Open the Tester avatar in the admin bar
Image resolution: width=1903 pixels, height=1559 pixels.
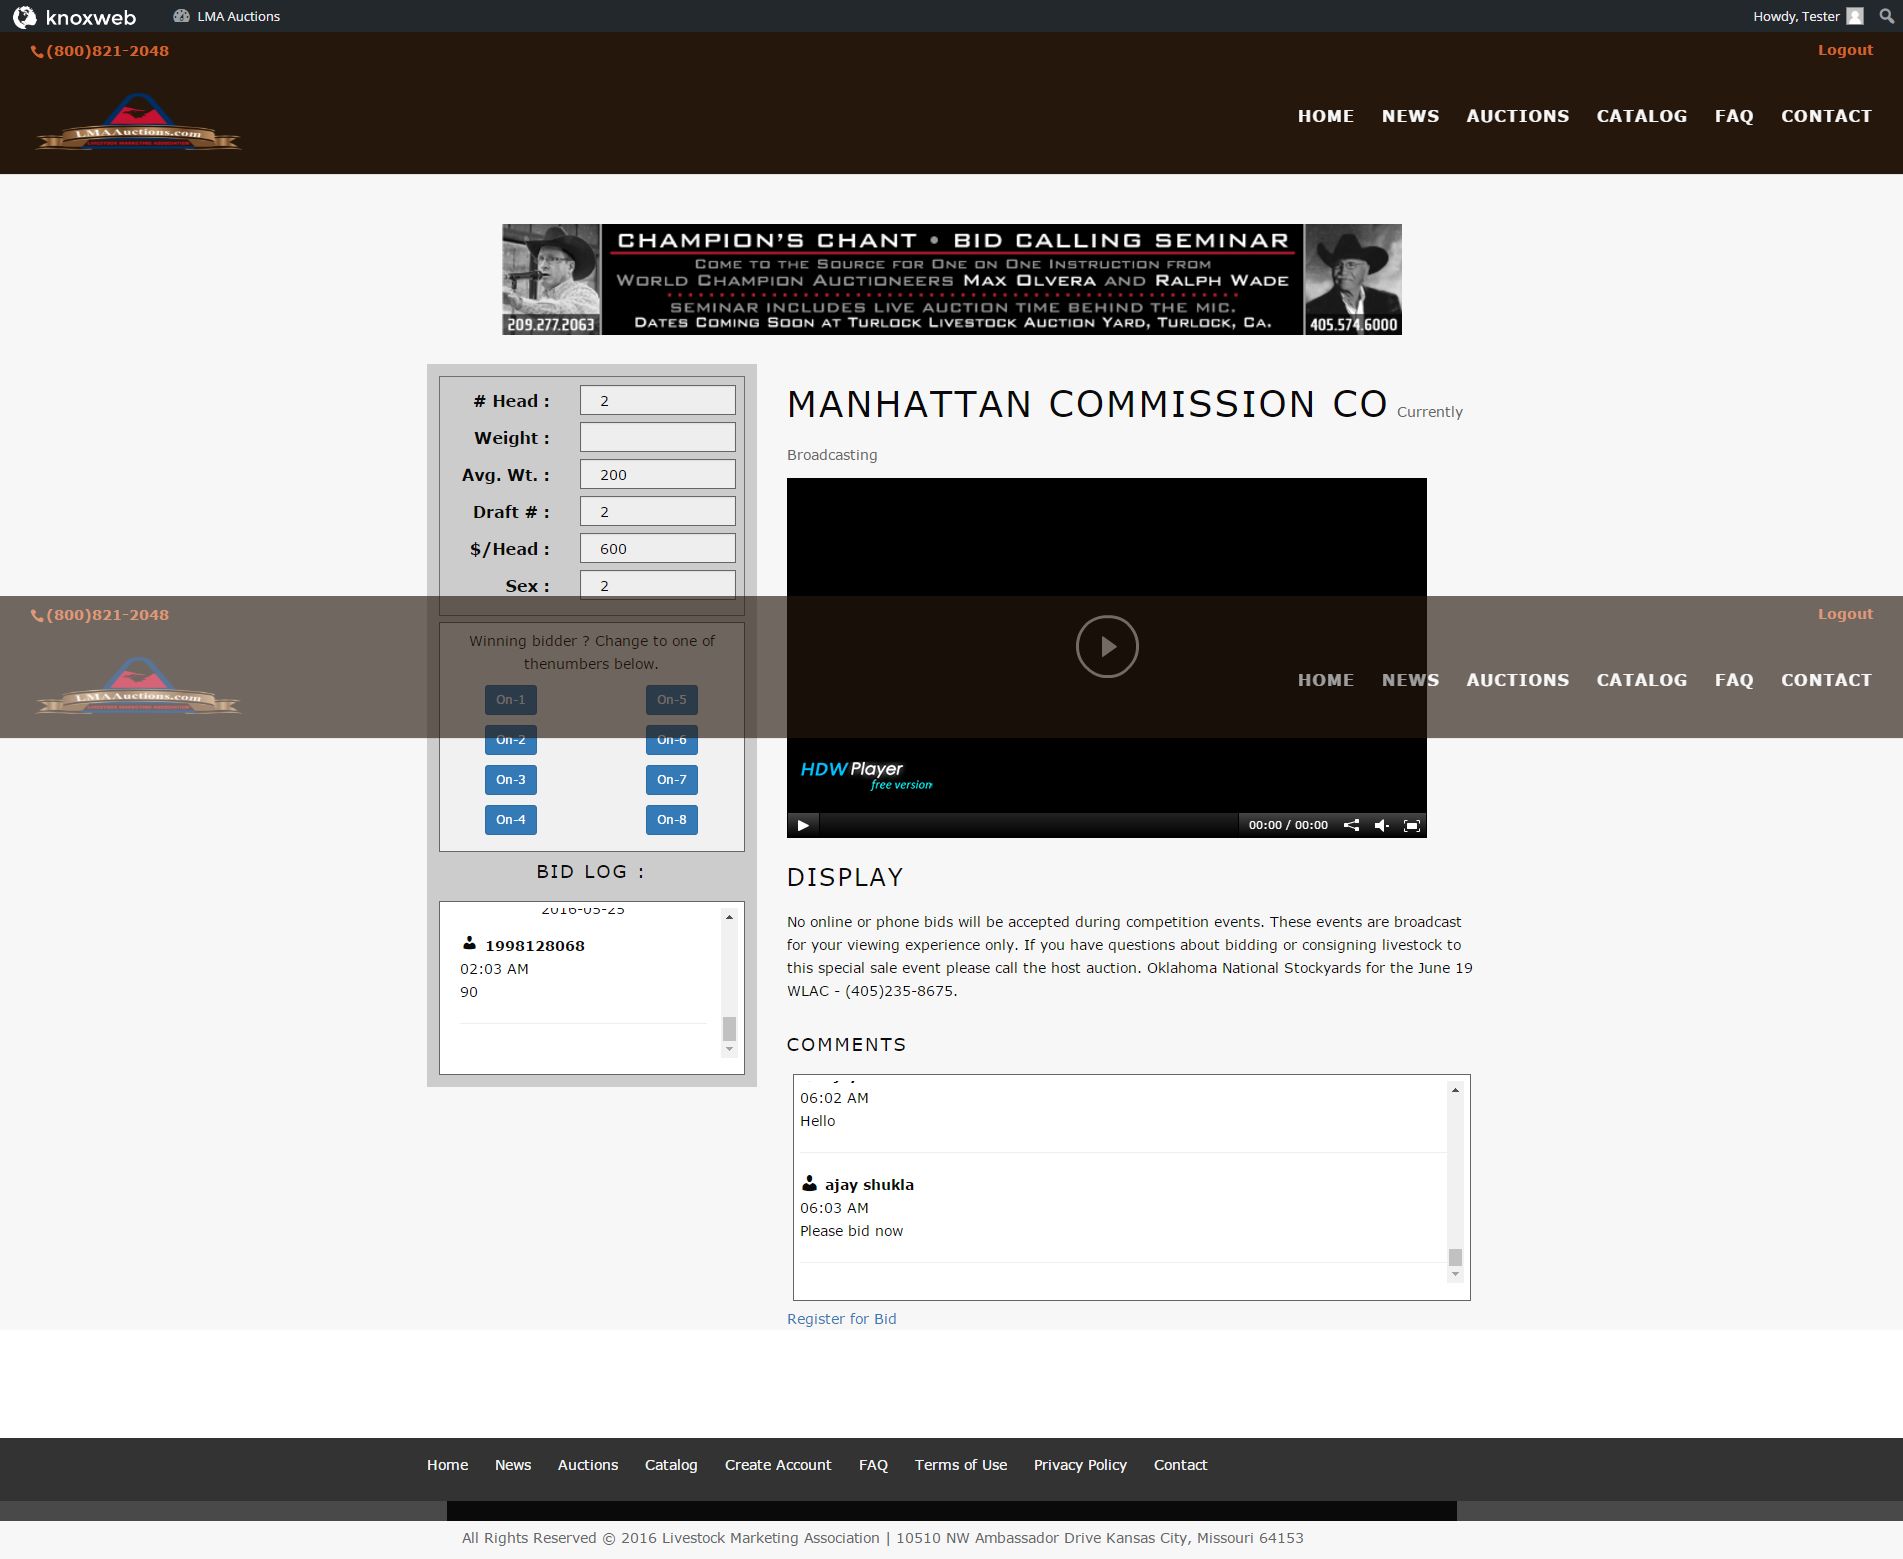click(1855, 16)
